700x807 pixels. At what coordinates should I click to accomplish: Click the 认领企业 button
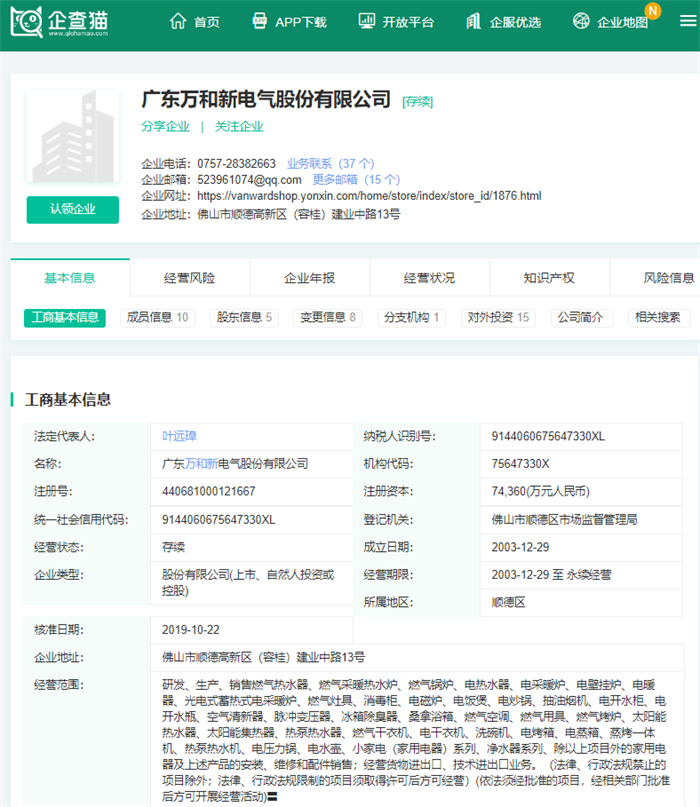pyautogui.click(x=73, y=209)
